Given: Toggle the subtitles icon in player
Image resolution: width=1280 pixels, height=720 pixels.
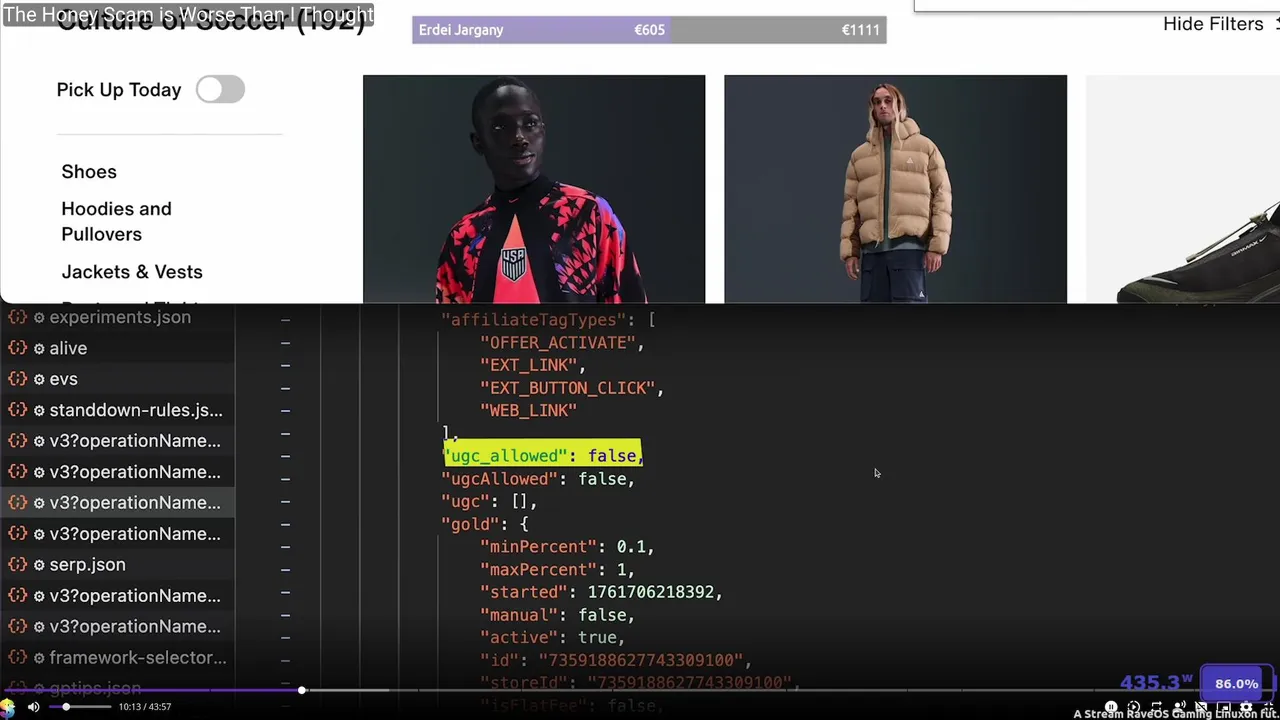Looking at the screenshot, I should click(1201, 707).
